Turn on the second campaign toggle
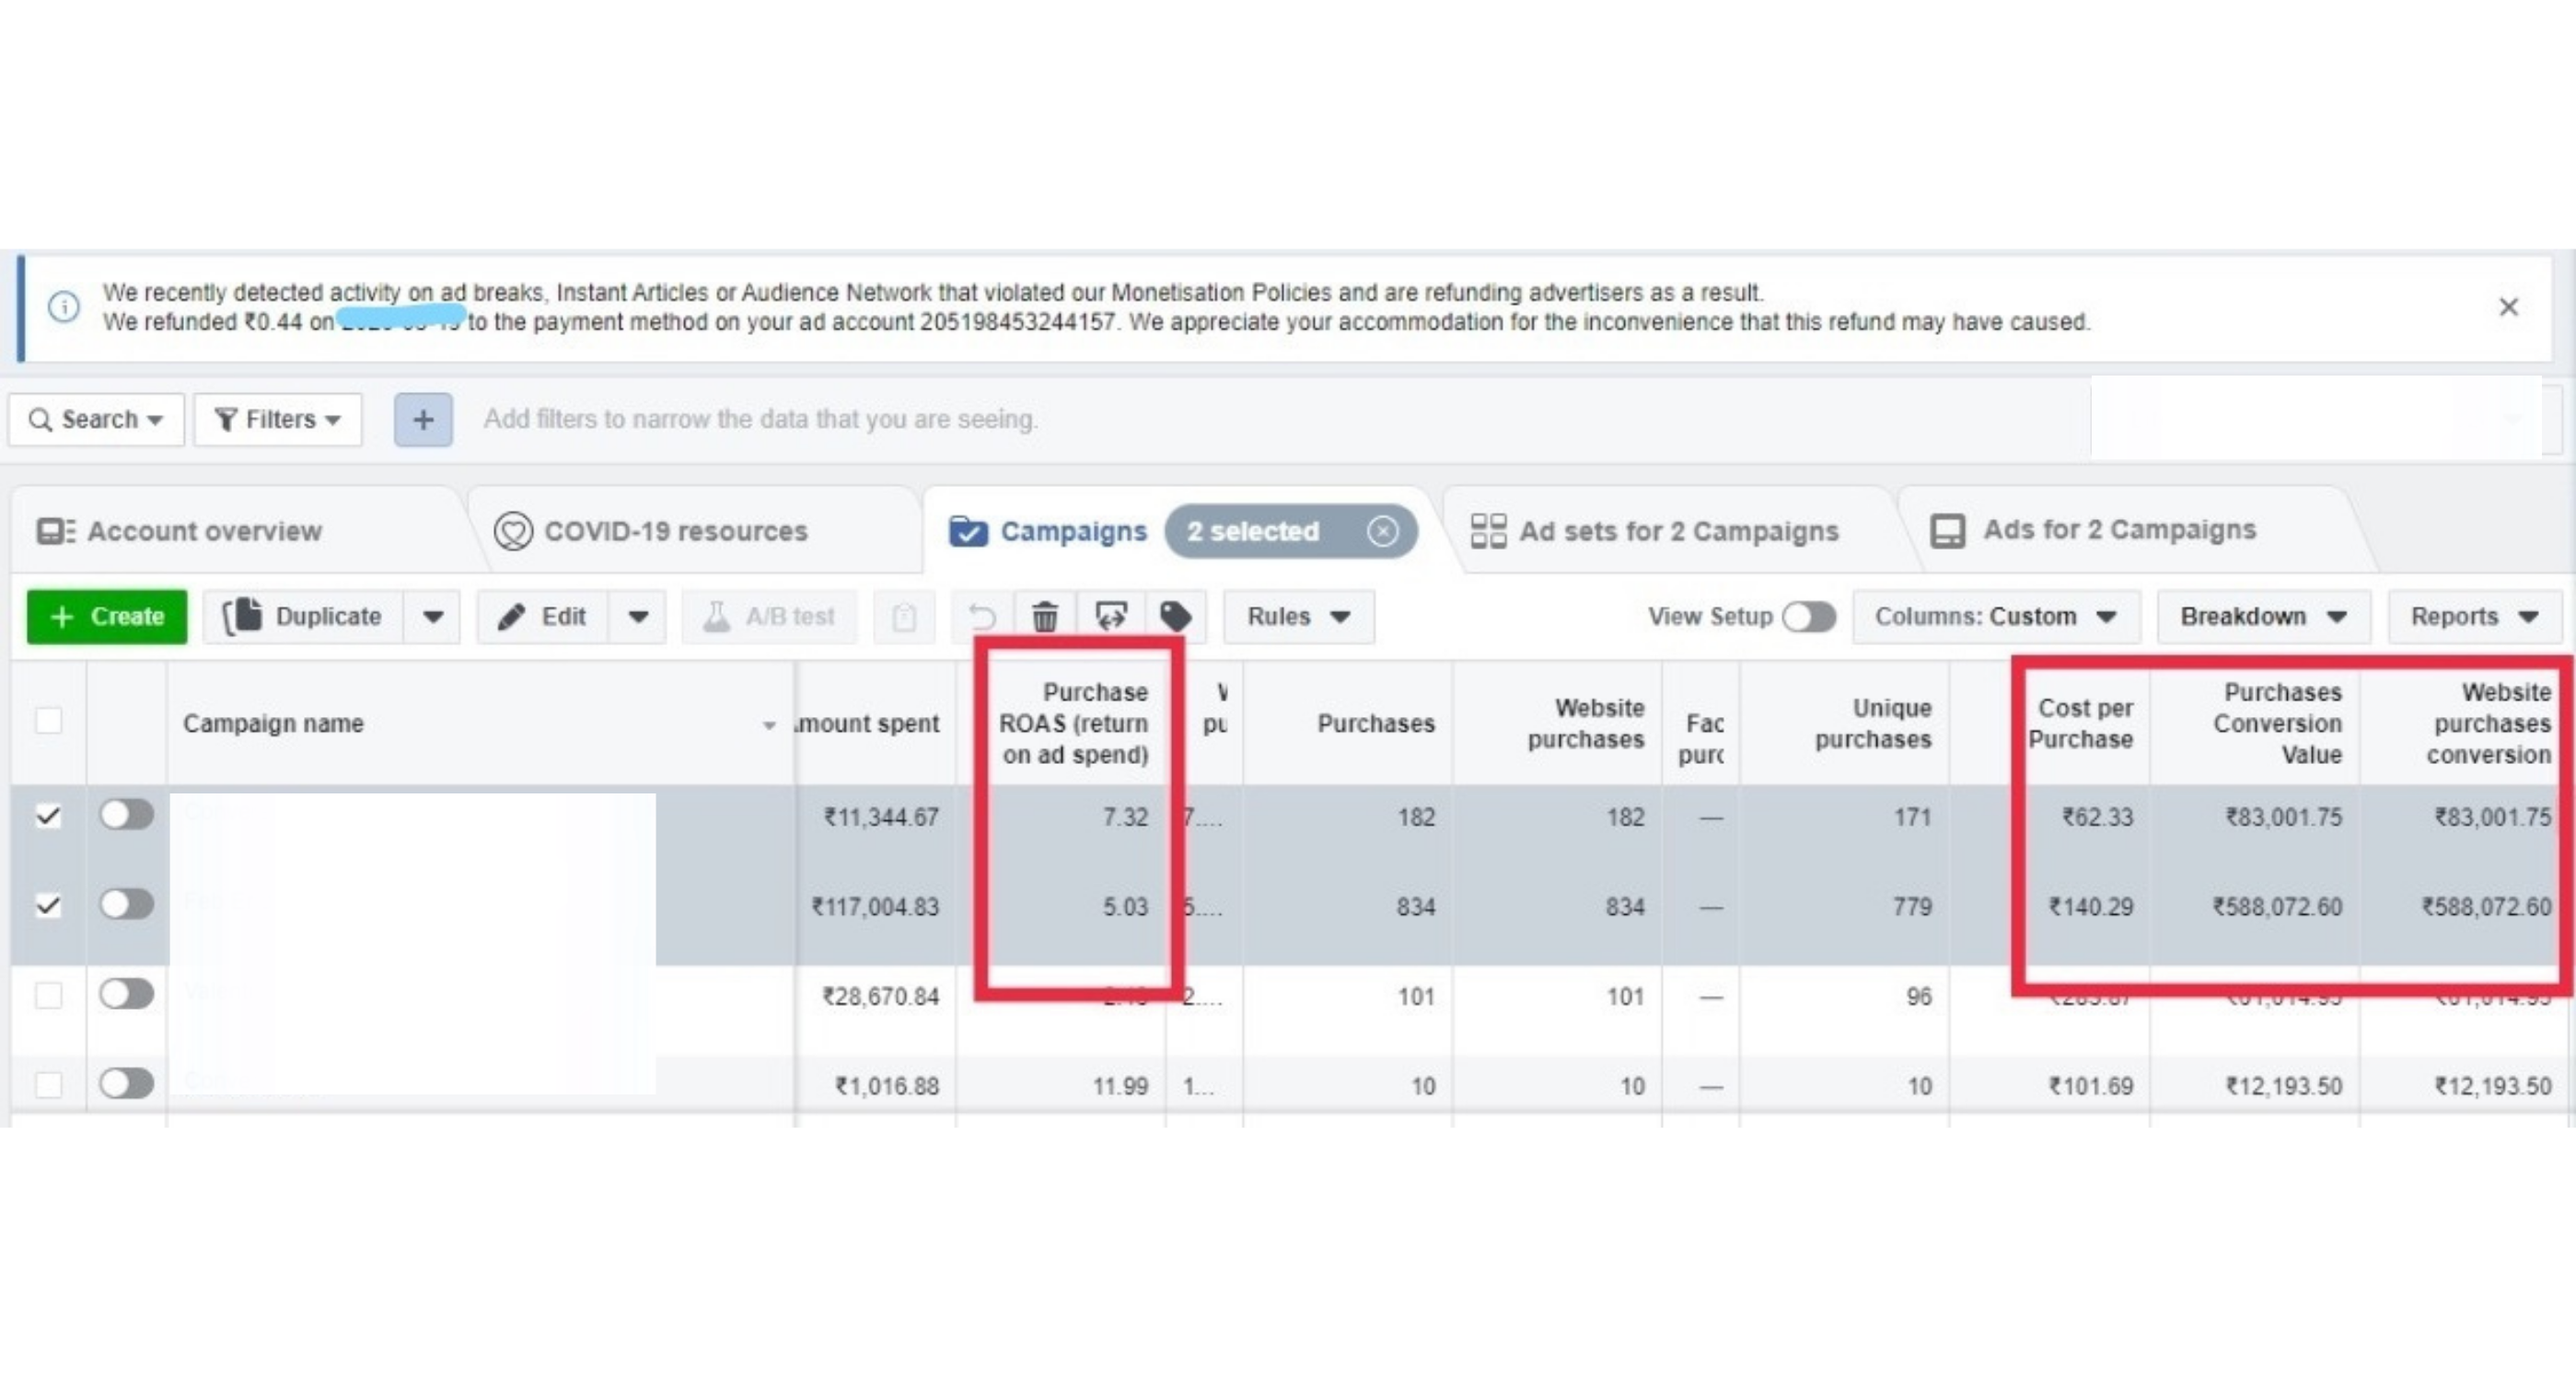This screenshot has width=2576, height=1377. pos(126,905)
